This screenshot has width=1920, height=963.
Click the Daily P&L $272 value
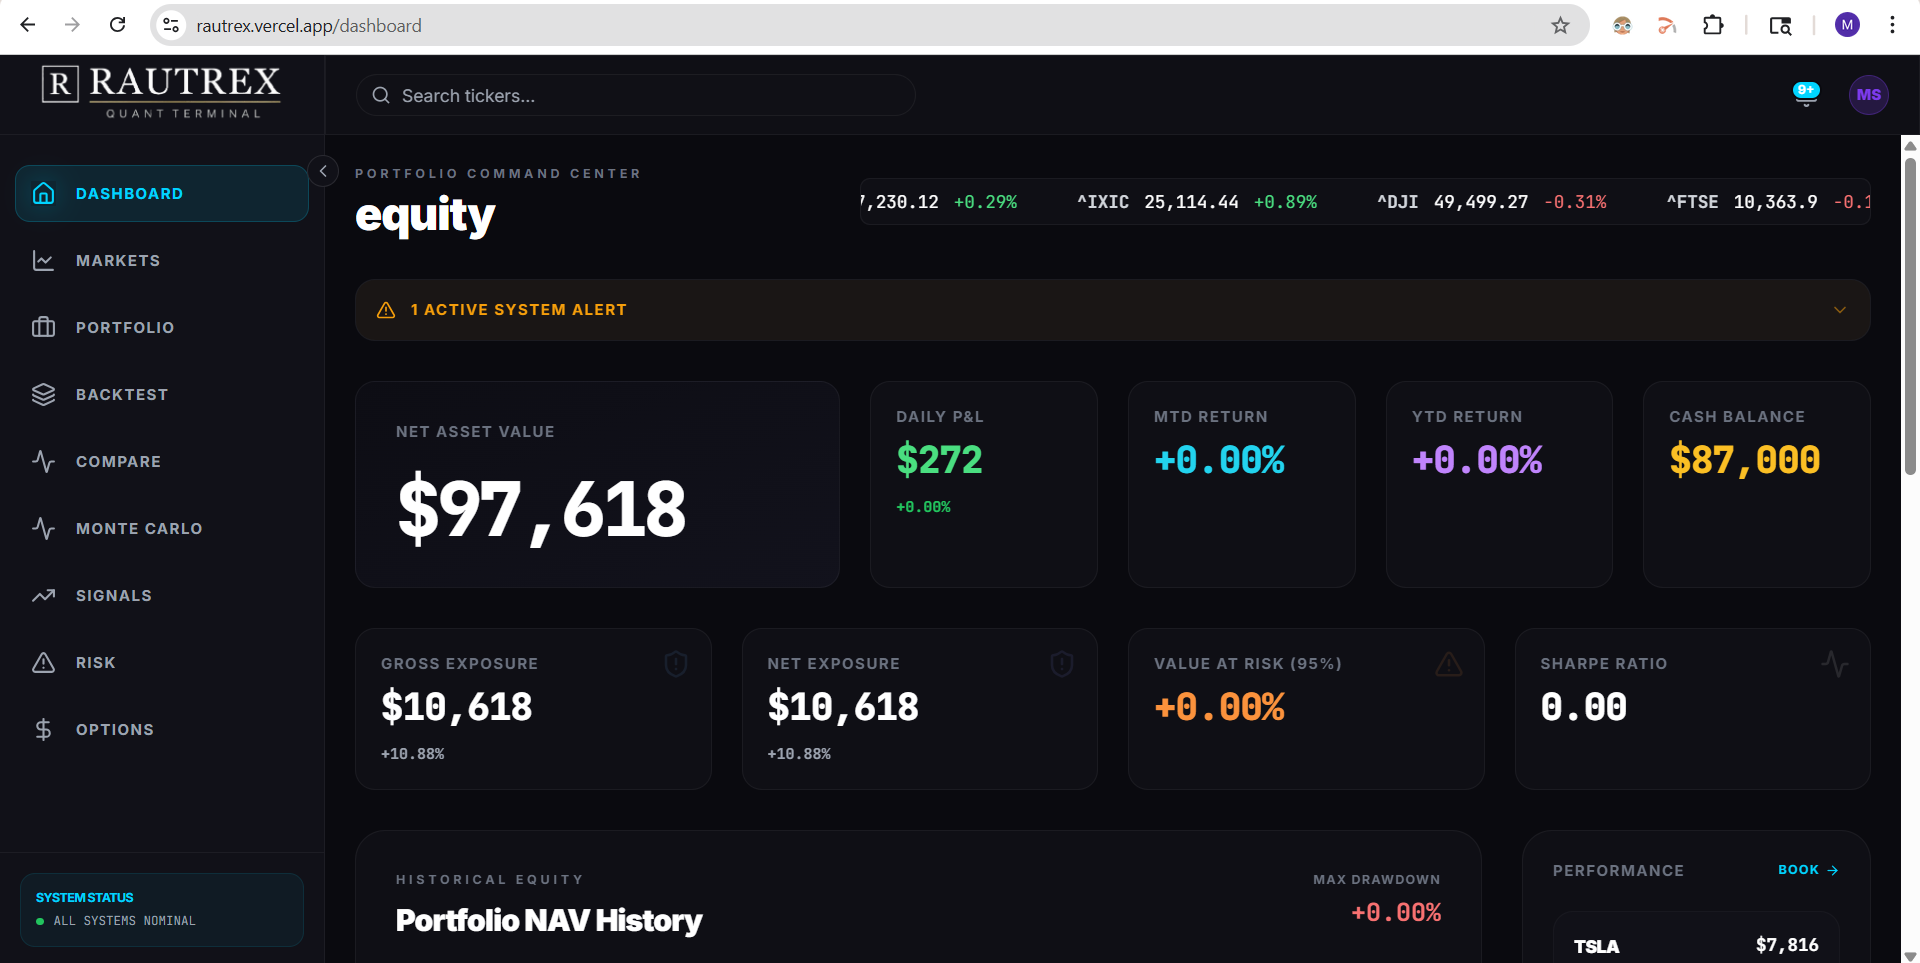(939, 460)
